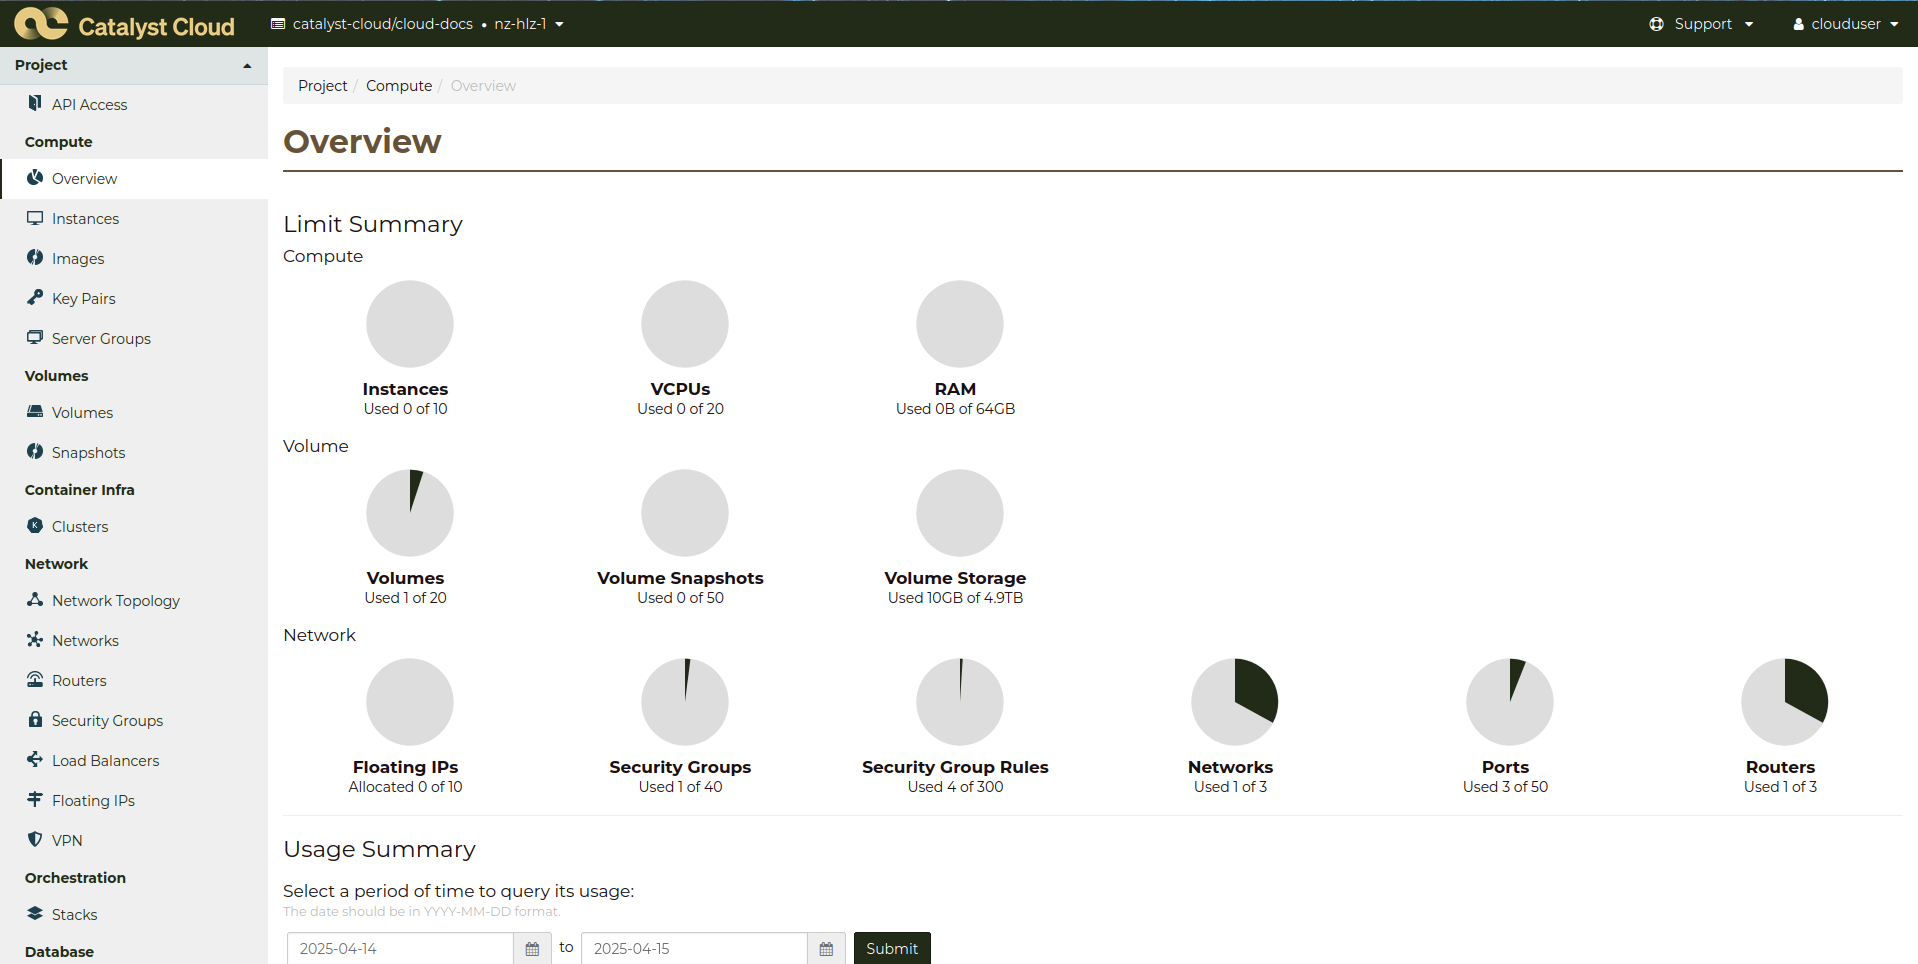Select the Instances sidebar icon
The width and height of the screenshot is (1918, 964).
point(35,218)
